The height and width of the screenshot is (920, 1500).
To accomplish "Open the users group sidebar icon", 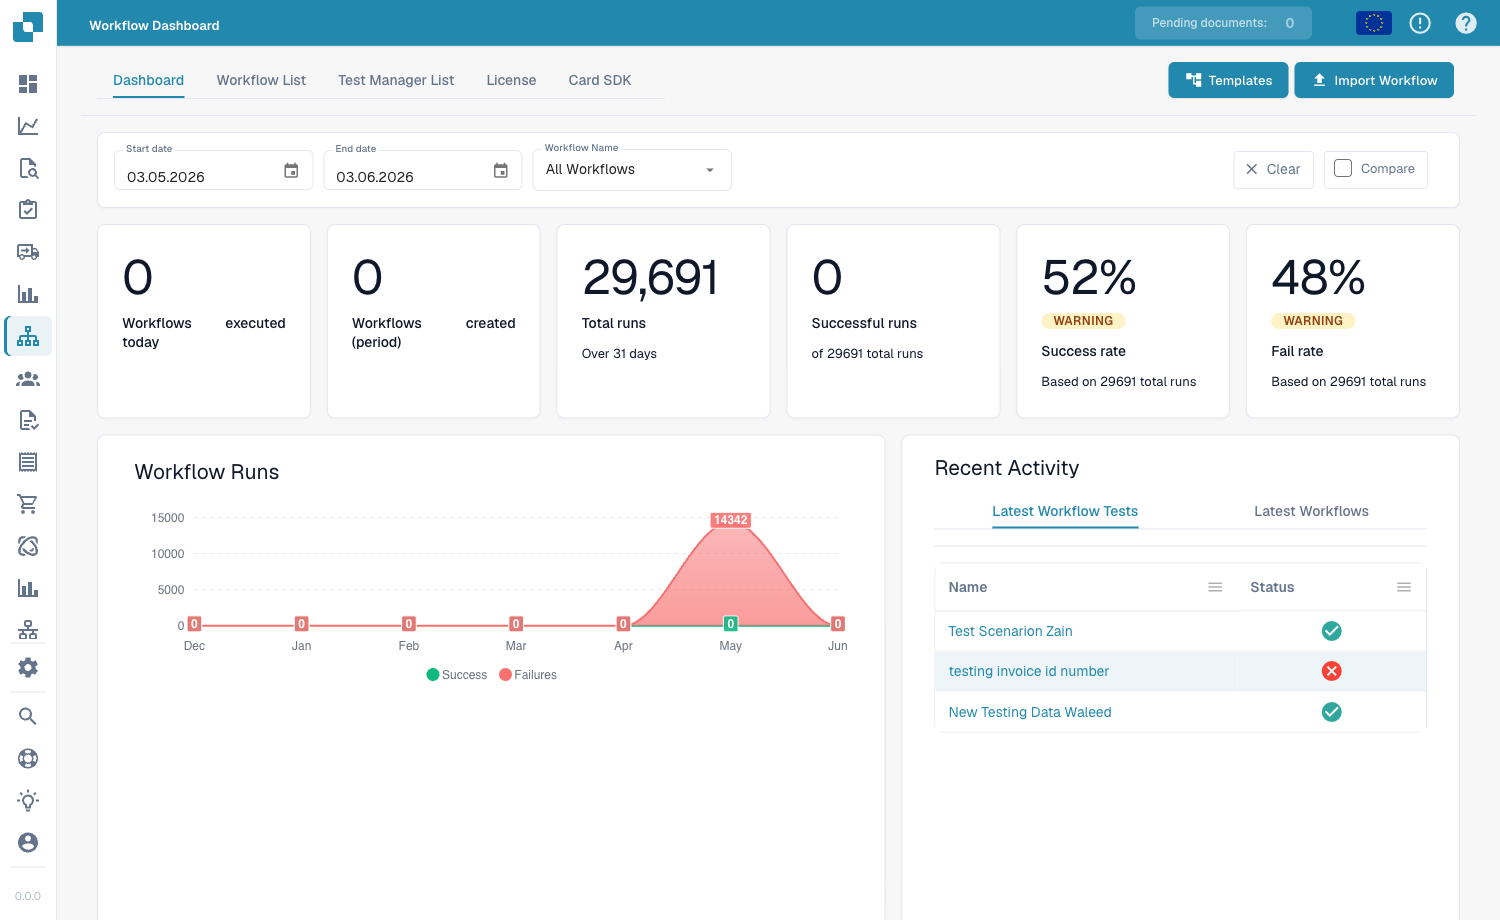I will 28,379.
